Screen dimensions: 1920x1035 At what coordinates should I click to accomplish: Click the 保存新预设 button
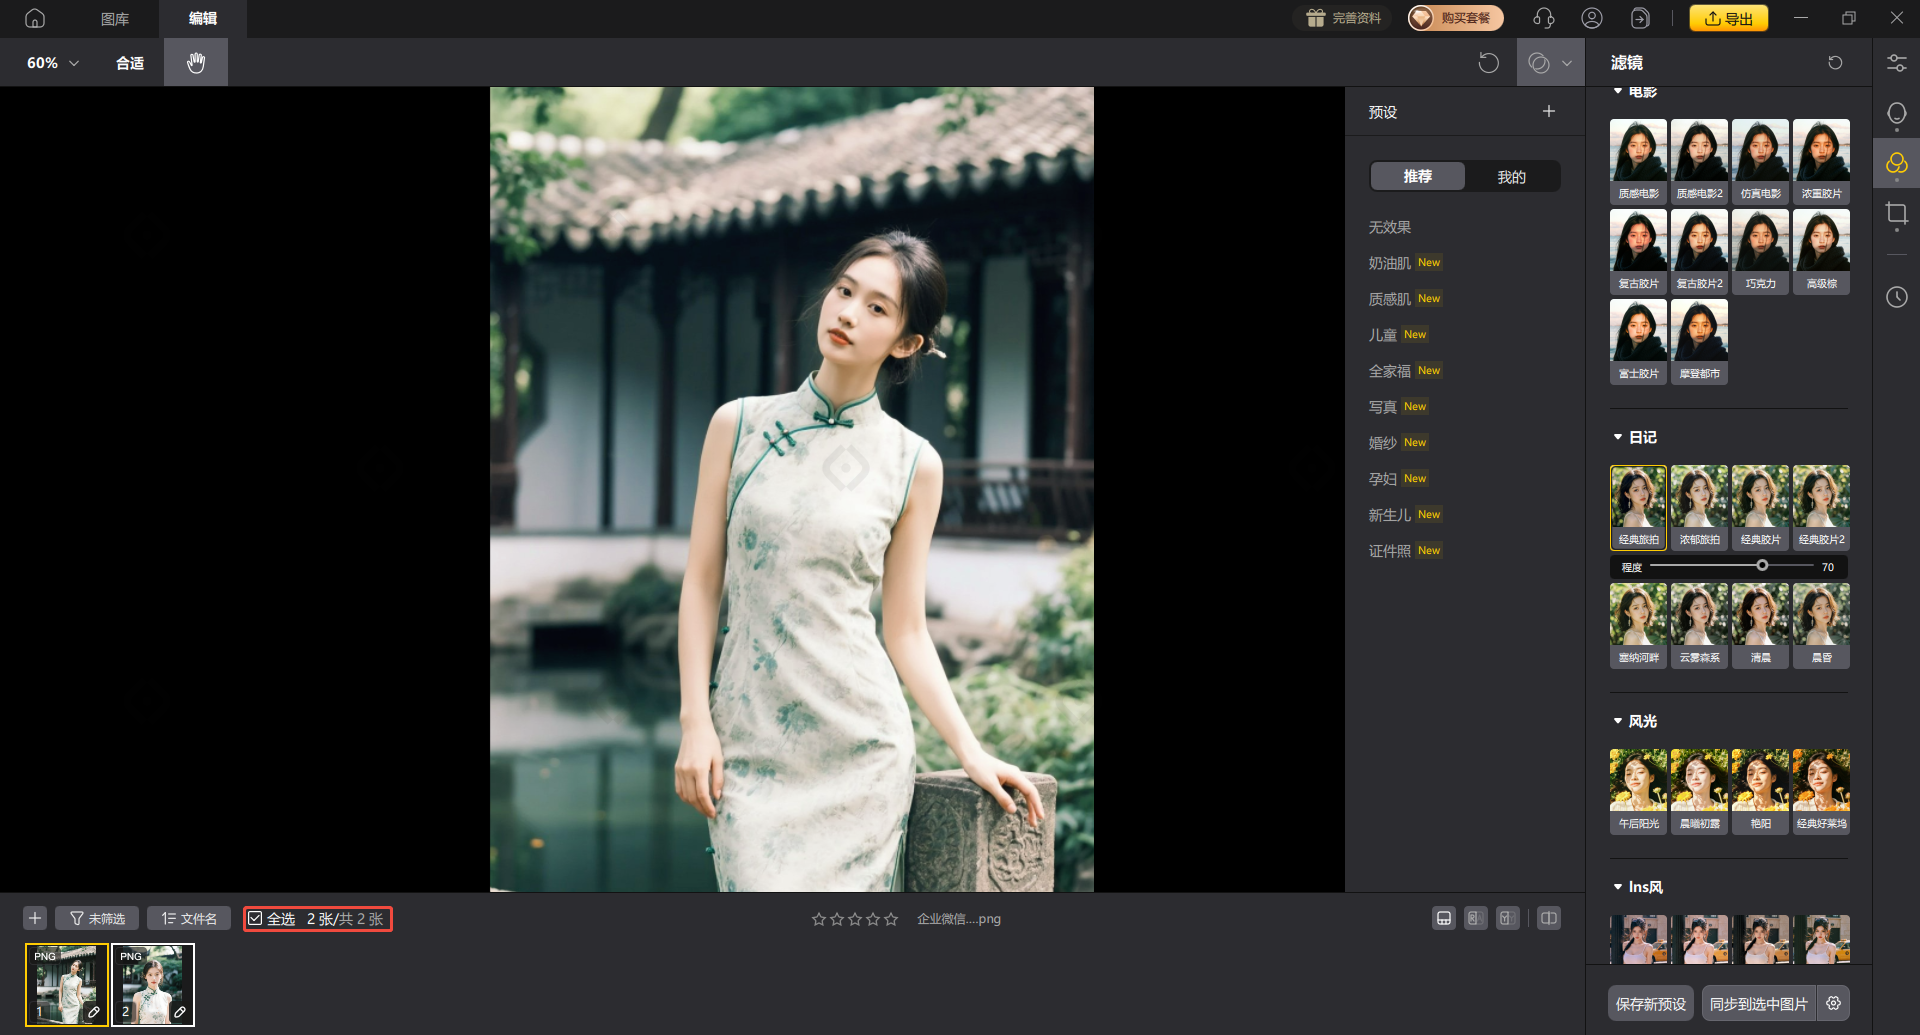point(1650,1004)
